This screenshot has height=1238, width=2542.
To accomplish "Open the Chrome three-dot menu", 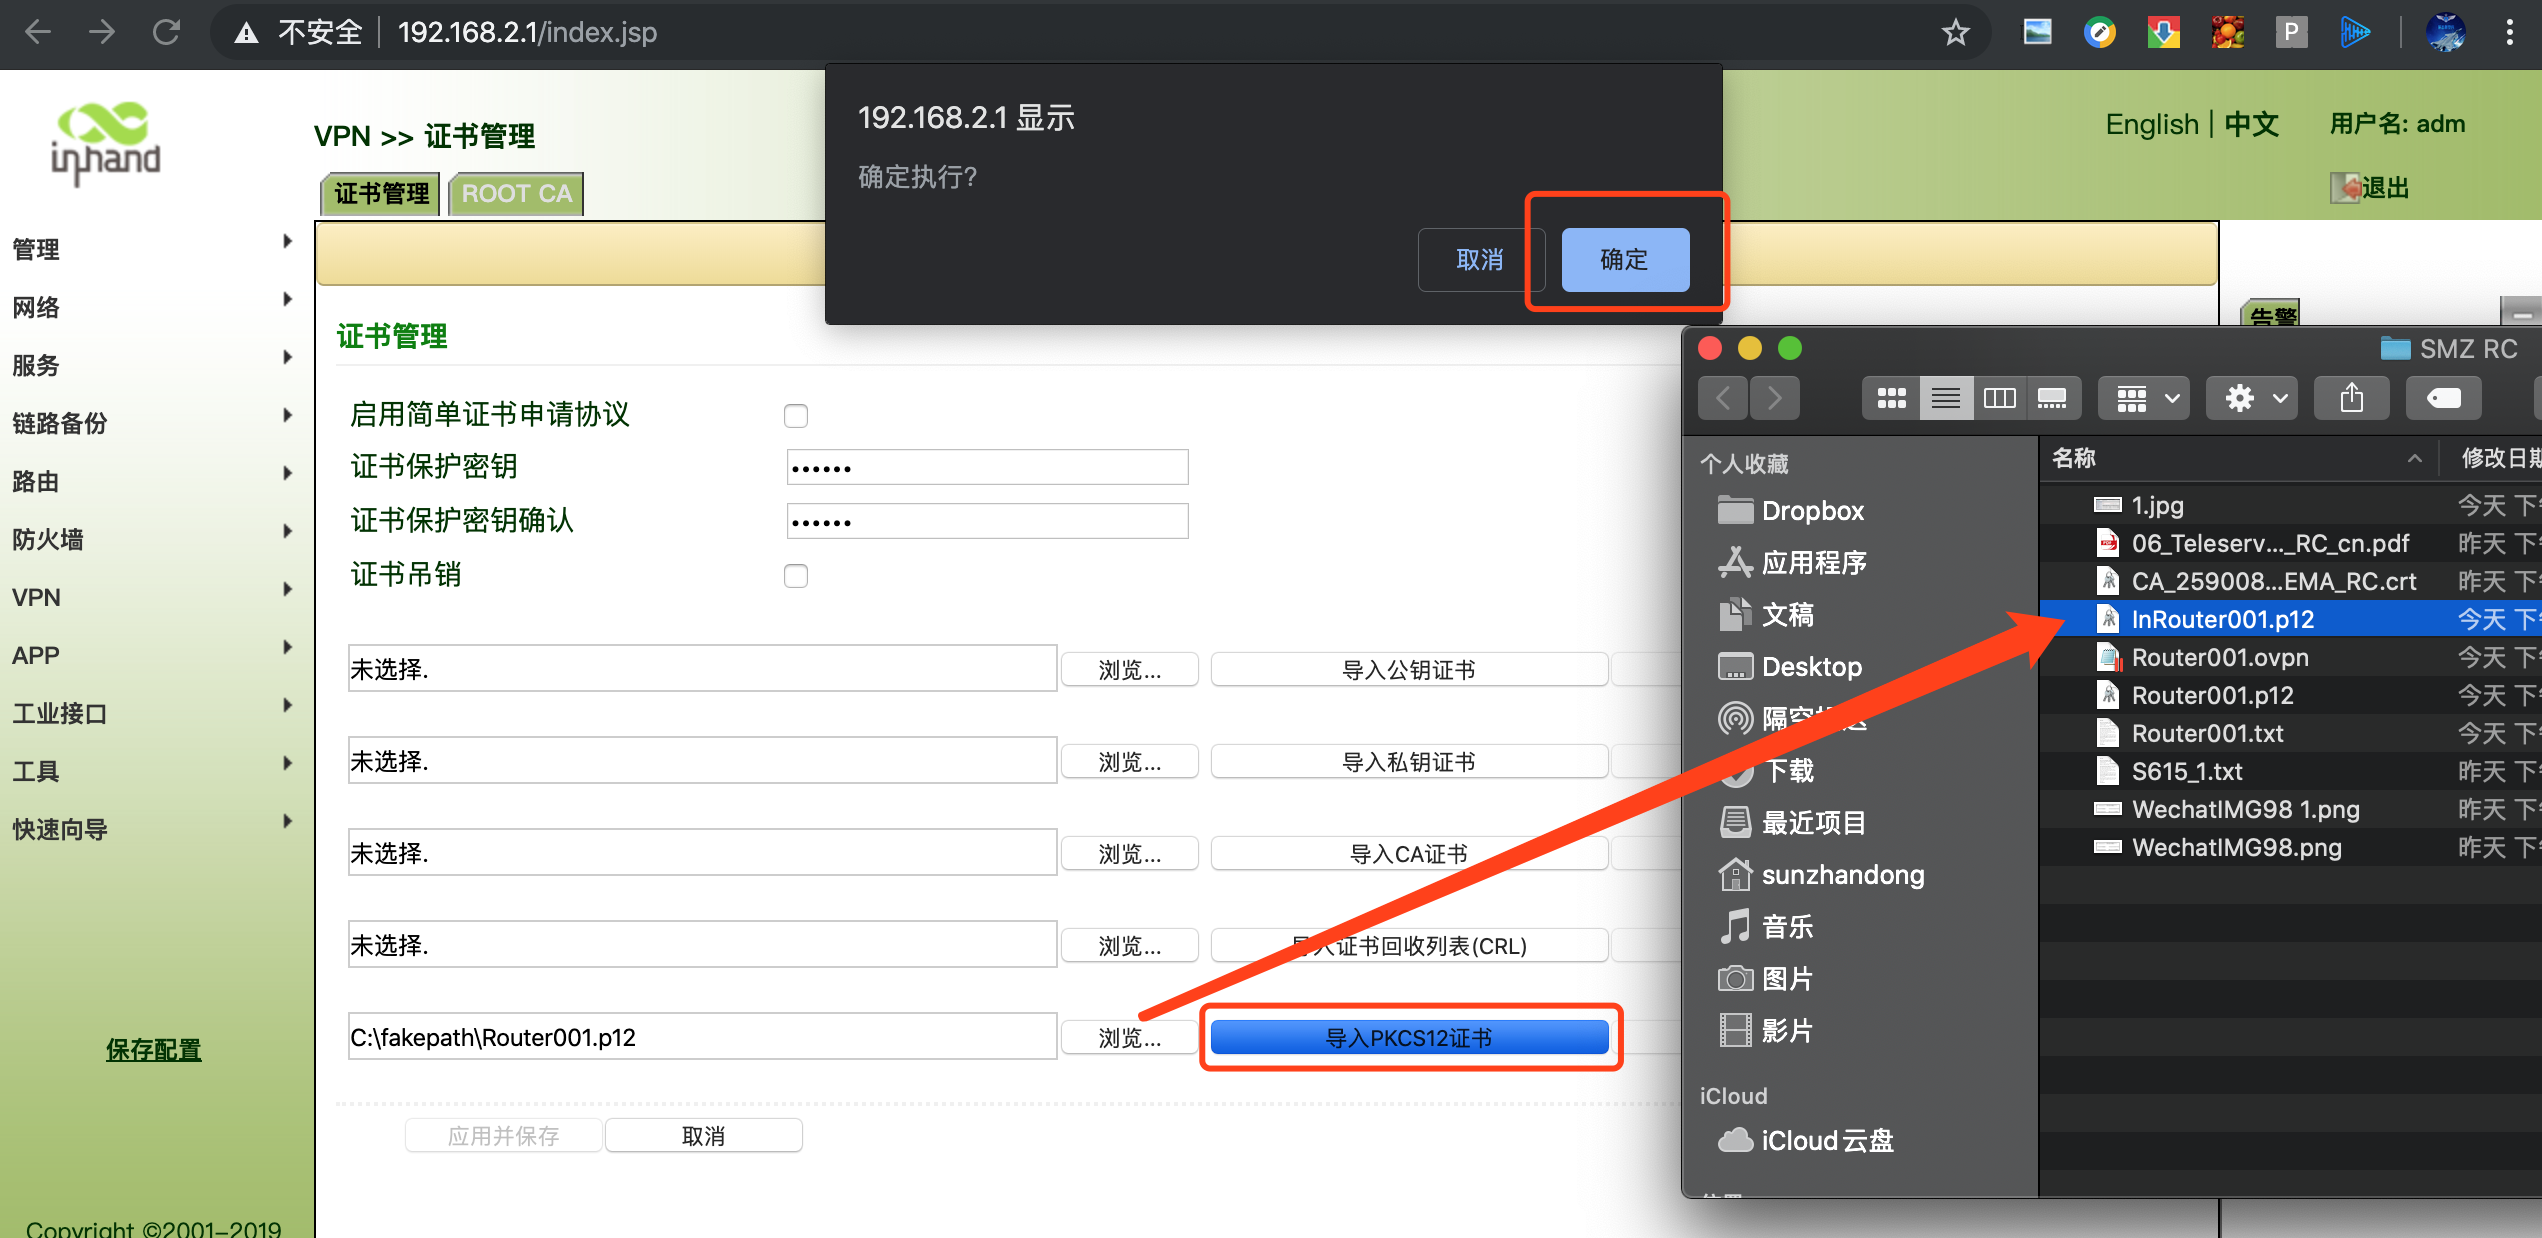I will [2509, 33].
